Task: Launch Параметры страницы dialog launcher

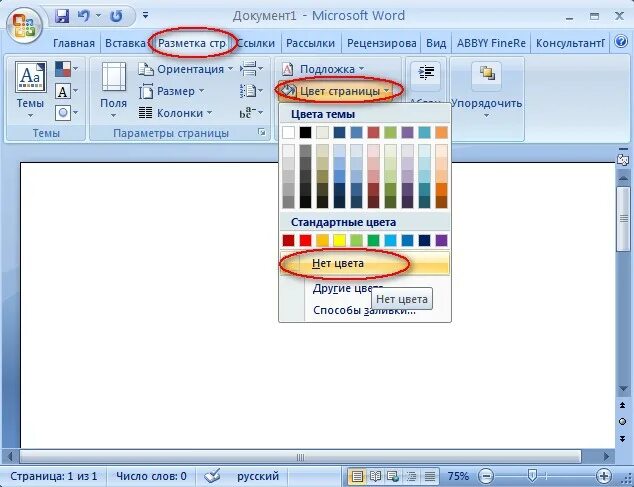Action: 262,132
